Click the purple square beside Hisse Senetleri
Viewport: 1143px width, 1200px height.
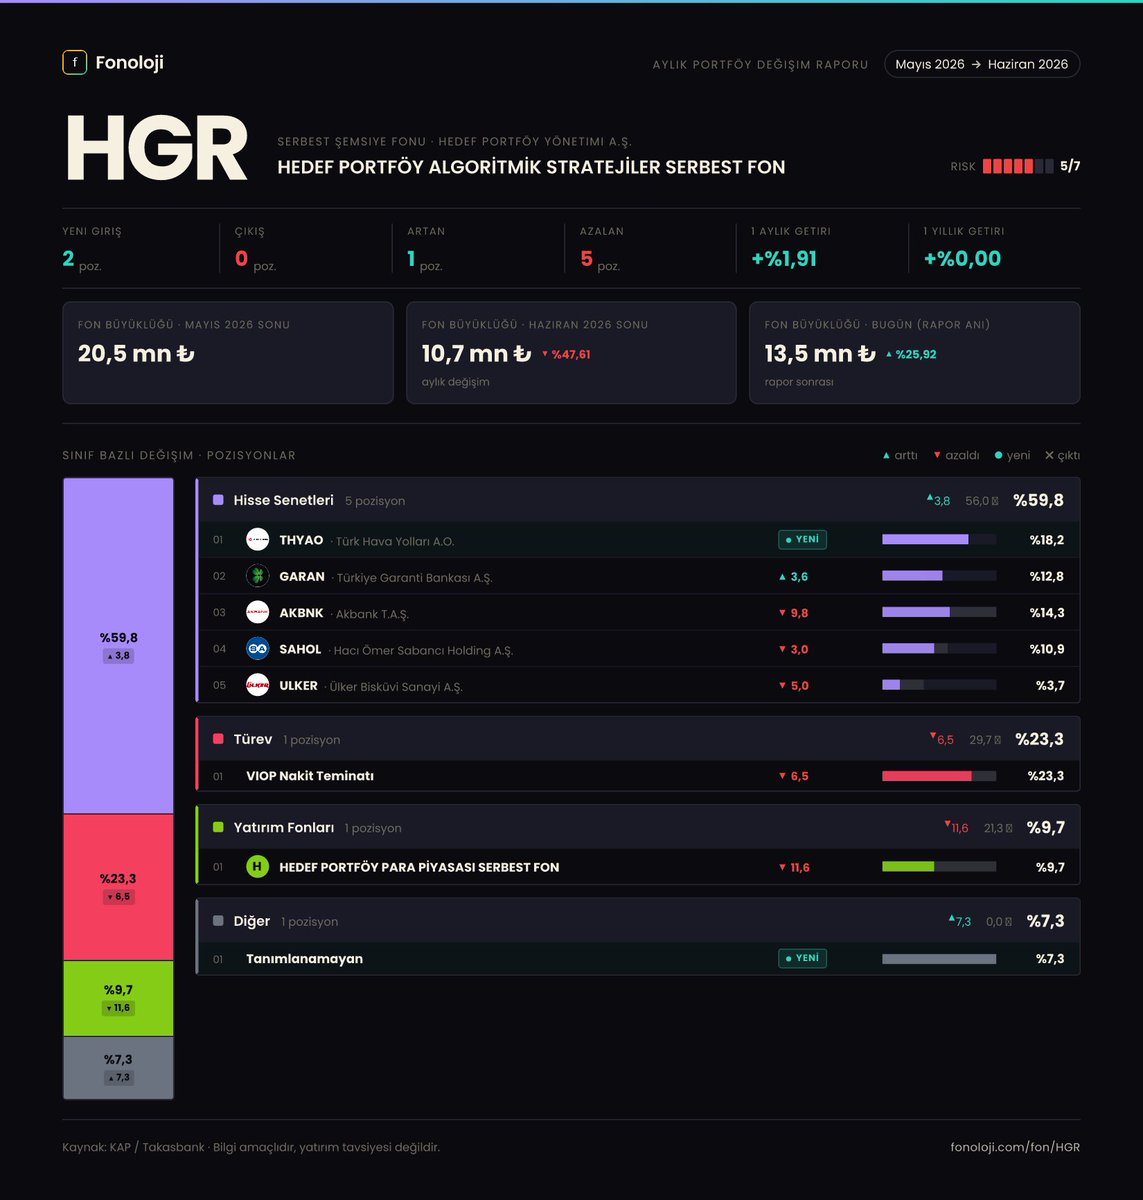click(x=218, y=500)
